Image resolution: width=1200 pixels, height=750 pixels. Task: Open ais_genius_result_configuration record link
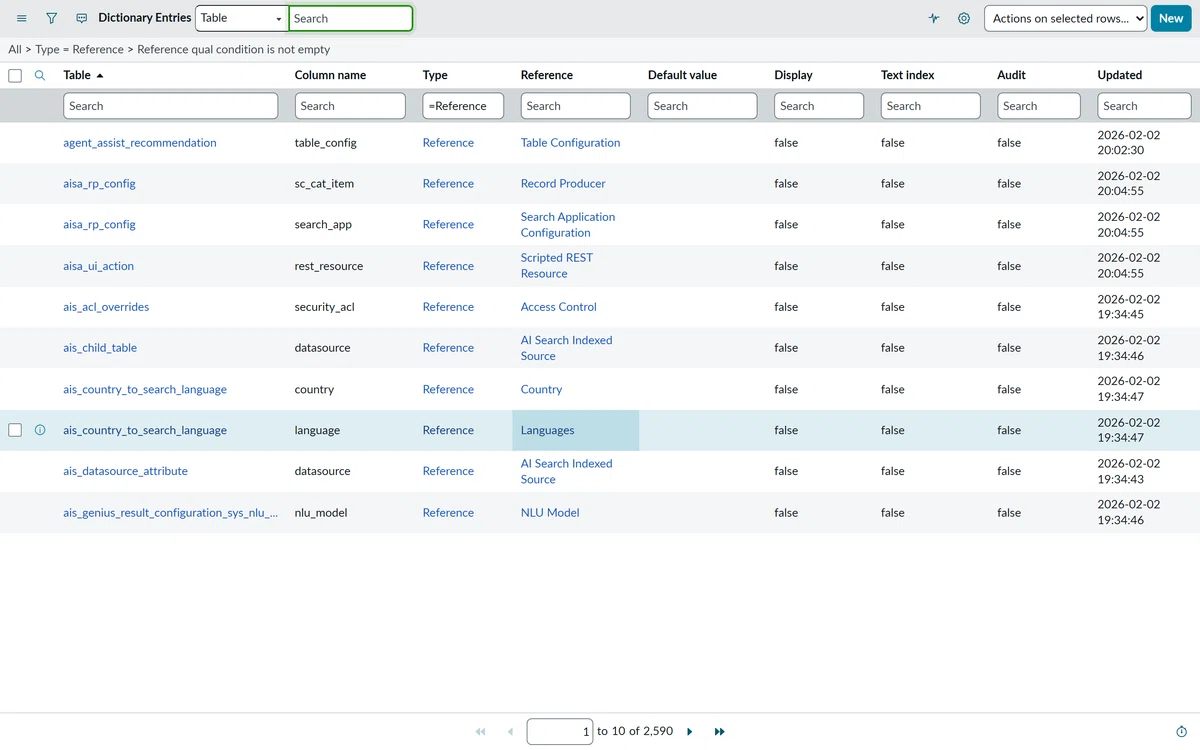[171, 513]
